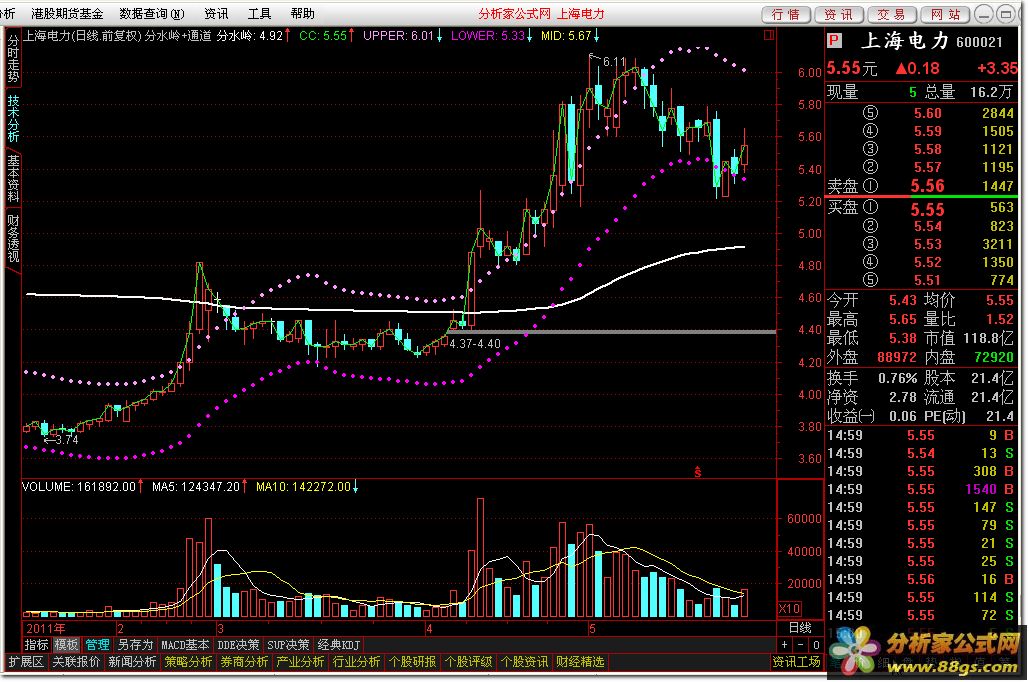Click the 上海电力 600021 stock title
Screen dimensions: 1029x682
click(x=932, y=41)
